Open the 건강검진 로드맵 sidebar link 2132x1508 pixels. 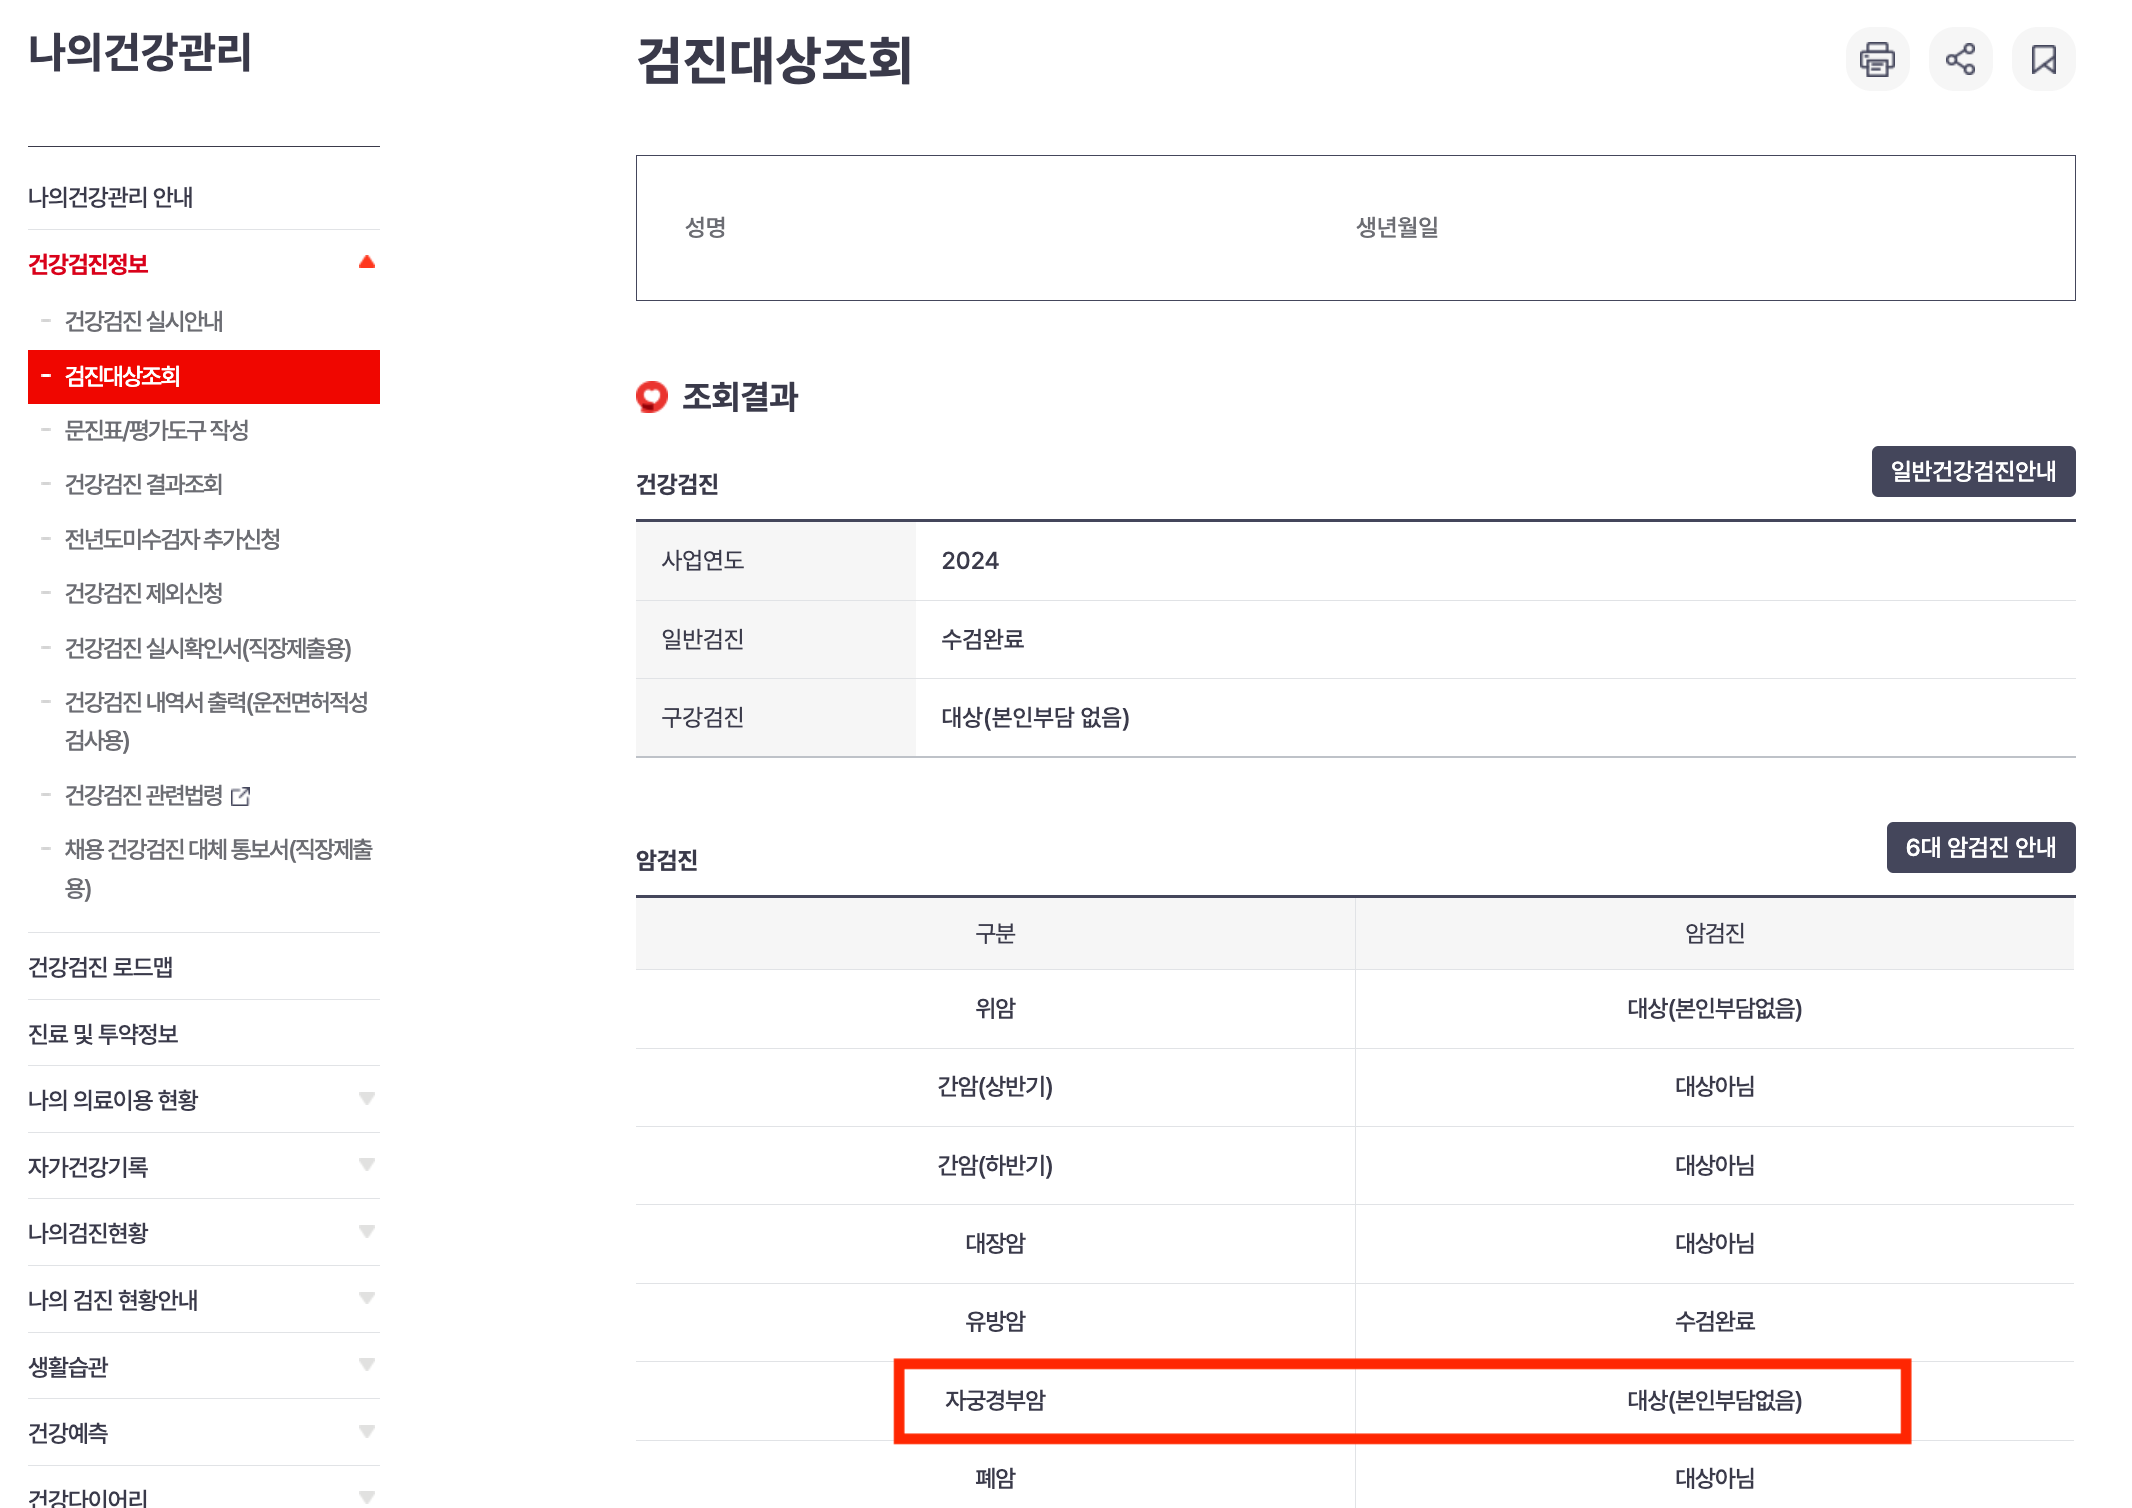coord(101,967)
